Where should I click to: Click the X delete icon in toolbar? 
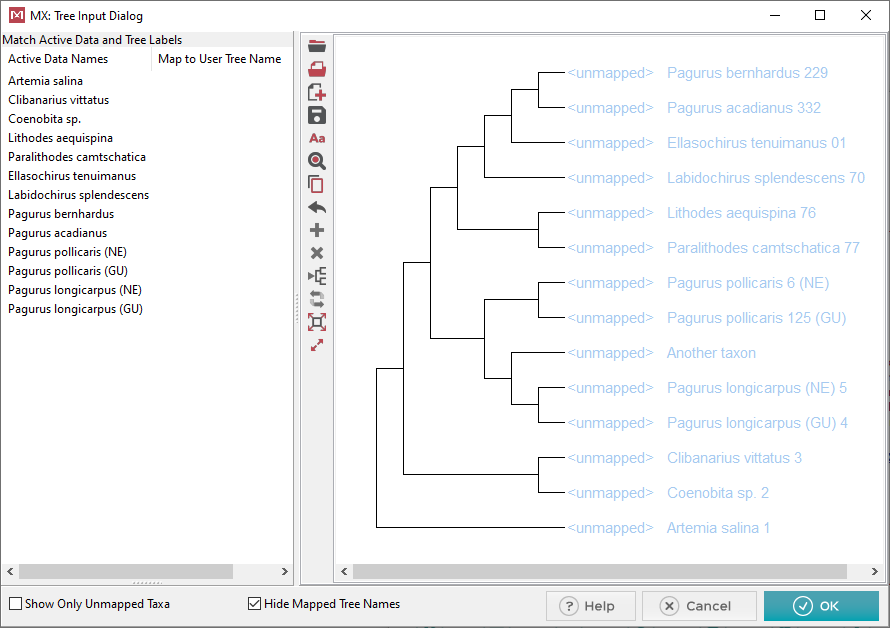click(x=317, y=253)
